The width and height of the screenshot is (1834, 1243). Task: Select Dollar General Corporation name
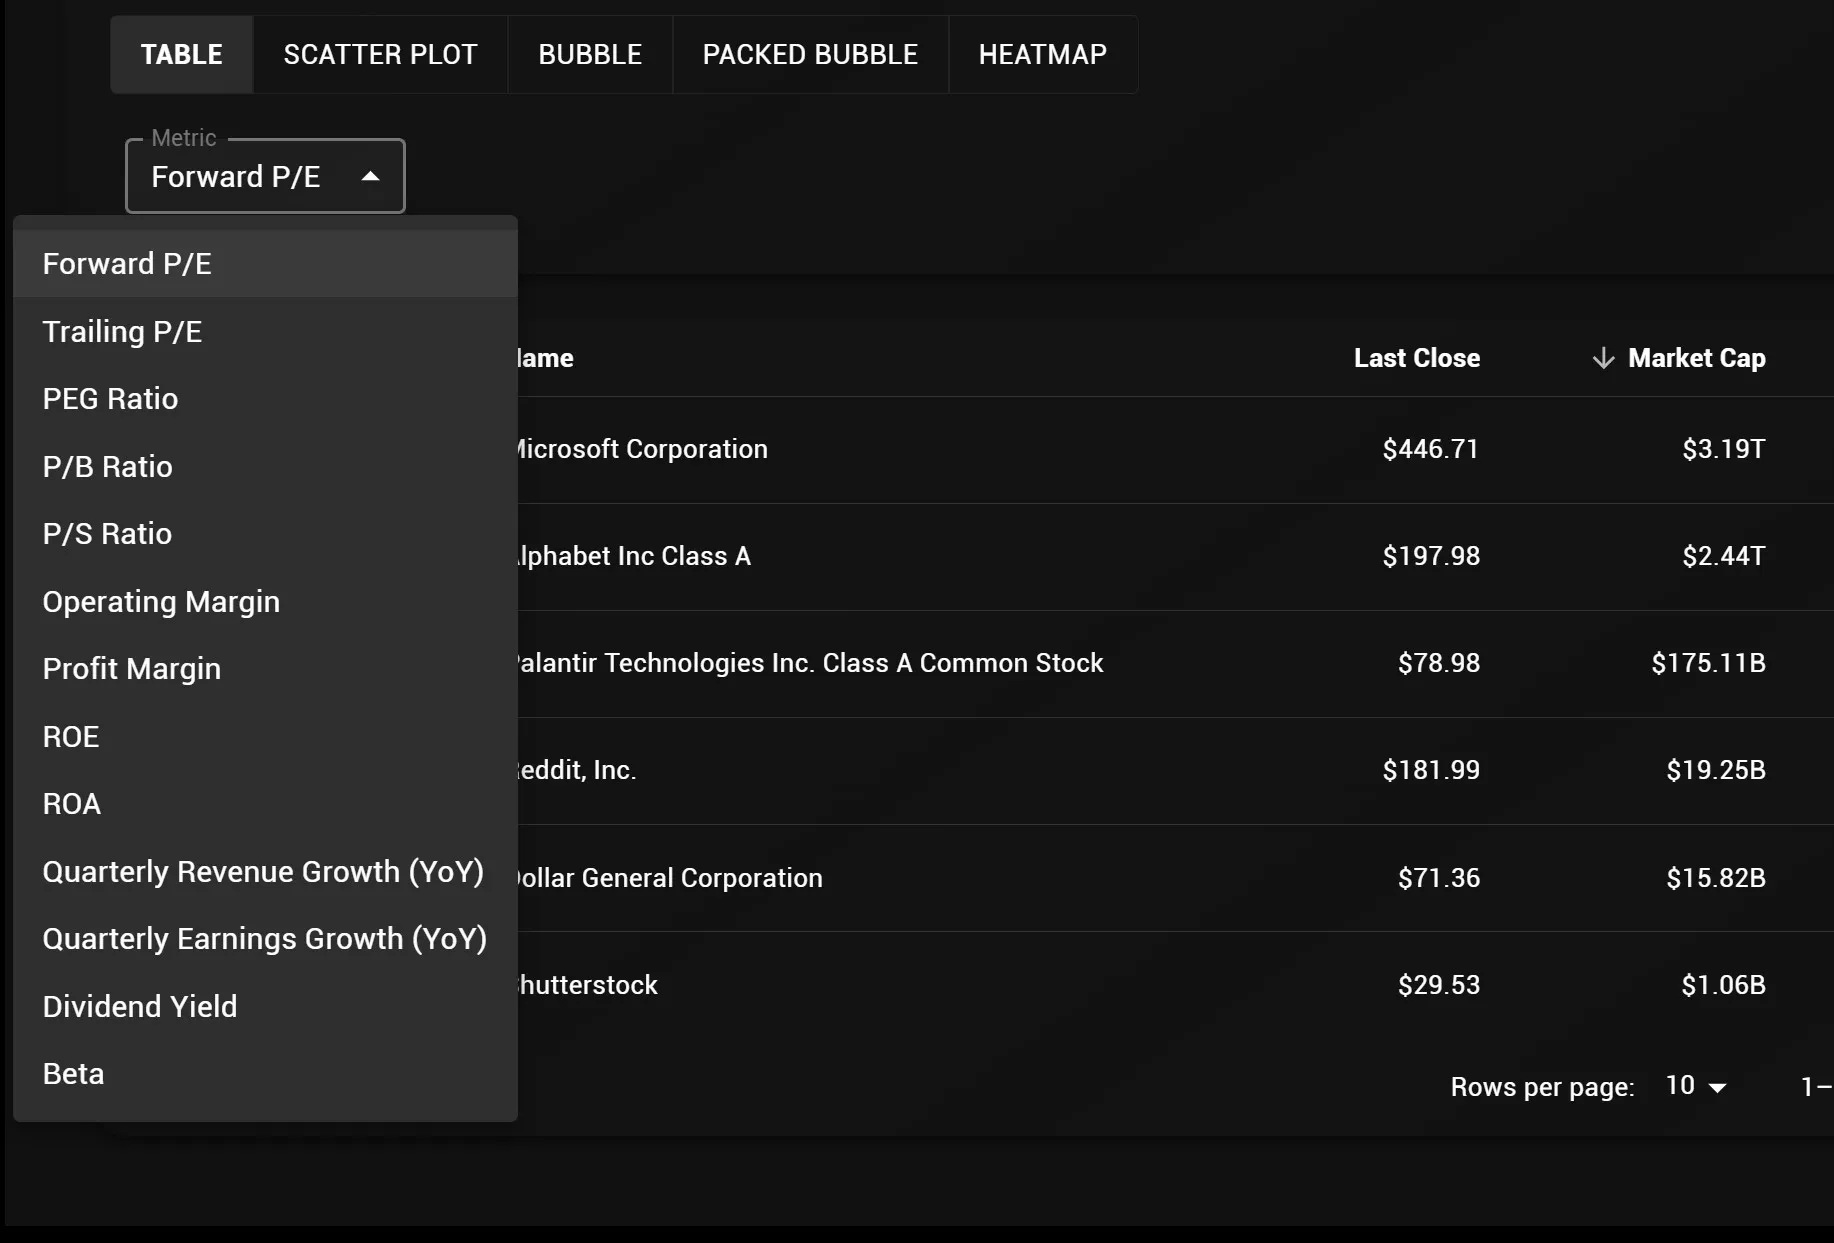click(x=668, y=878)
